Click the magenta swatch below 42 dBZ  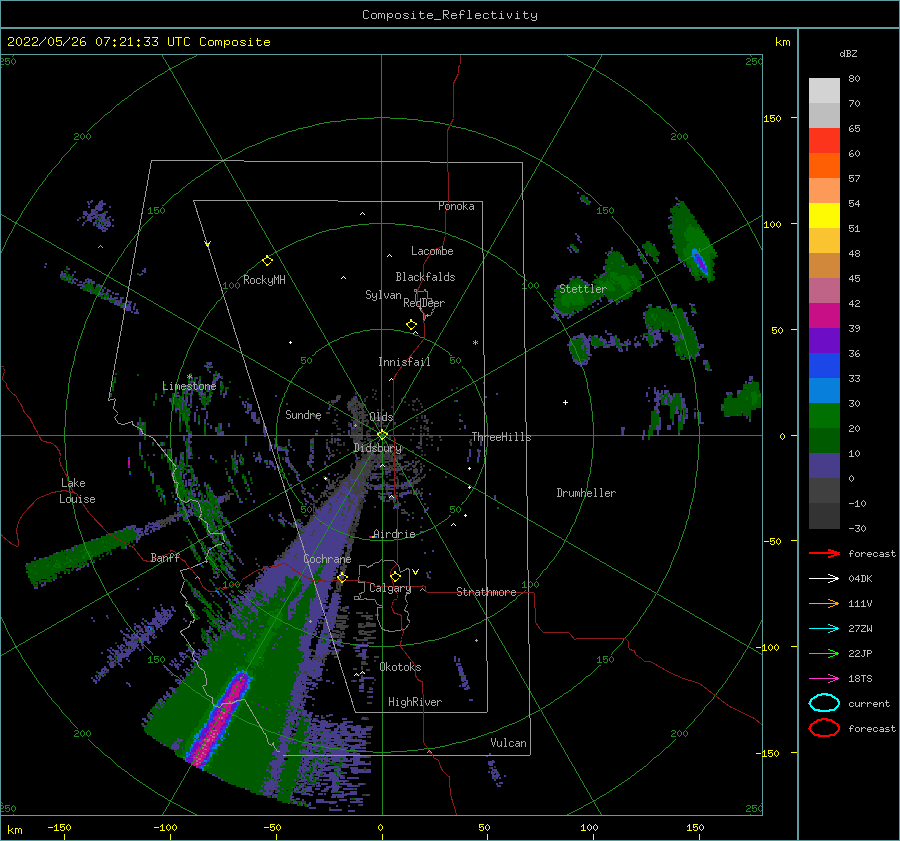click(824, 316)
